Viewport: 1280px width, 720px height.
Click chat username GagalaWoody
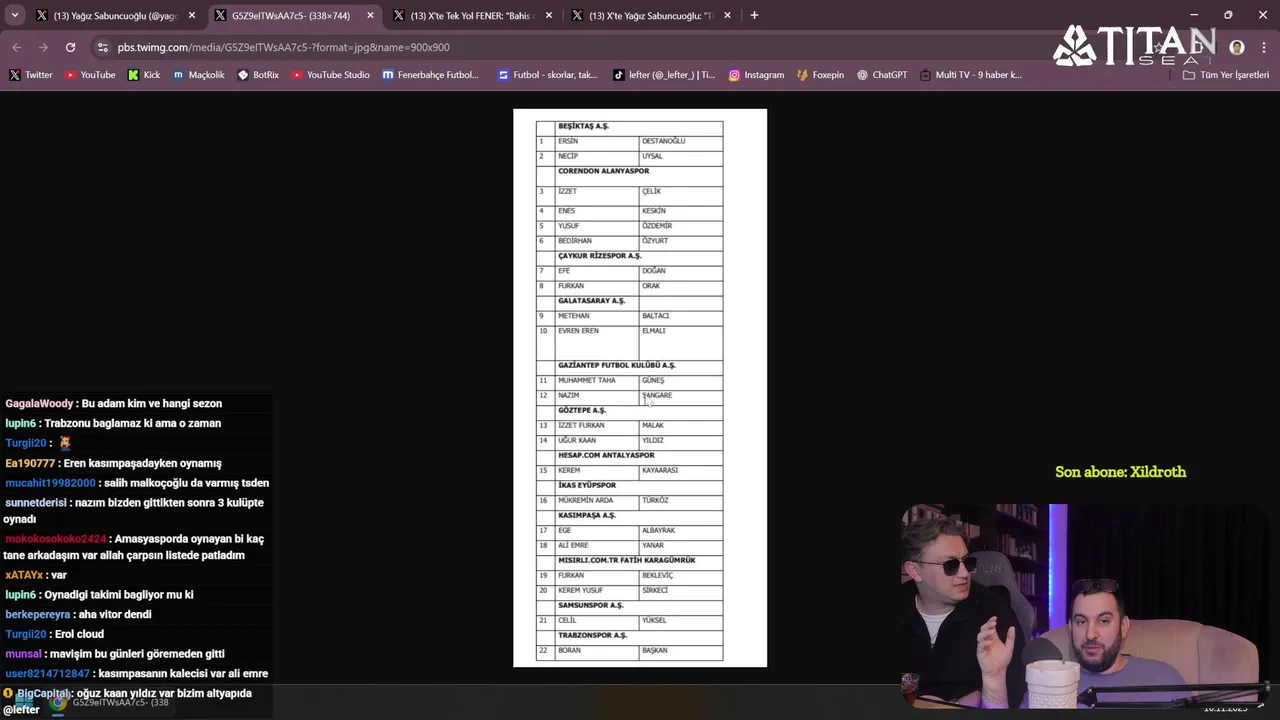point(39,404)
